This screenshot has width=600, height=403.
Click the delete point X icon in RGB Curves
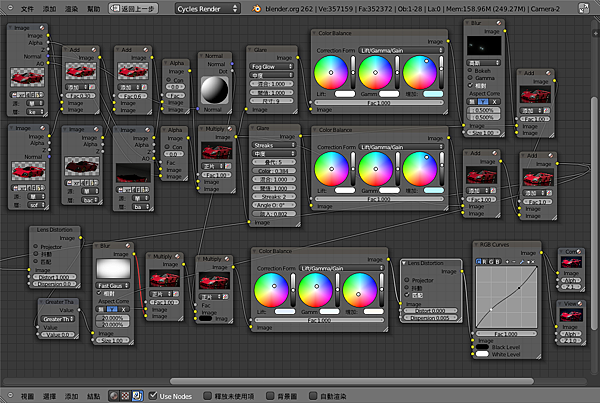pyautogui.click(x=532, y=262)
